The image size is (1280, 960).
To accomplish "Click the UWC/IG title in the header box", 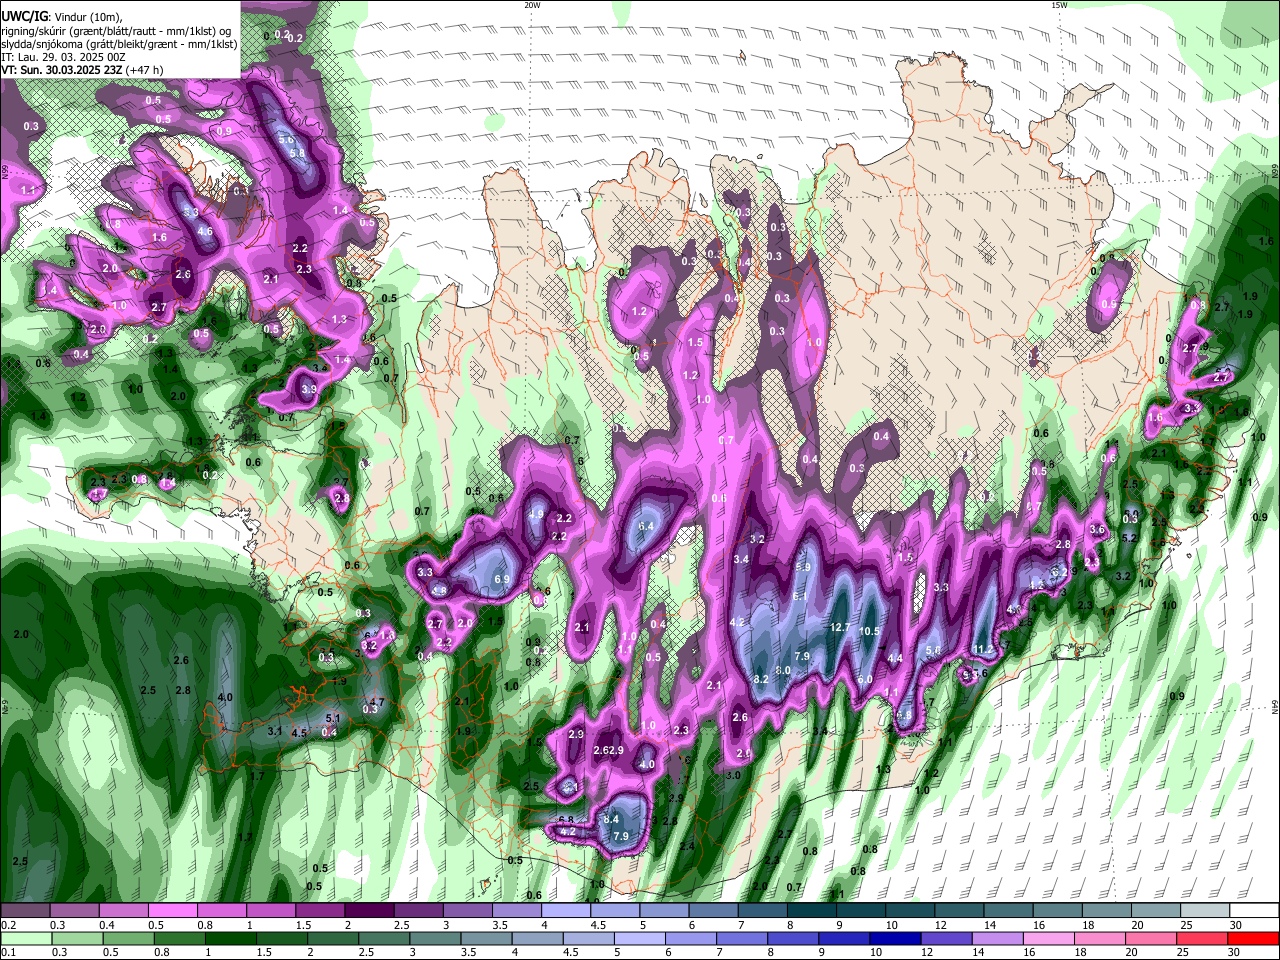I will pos(23,16).
